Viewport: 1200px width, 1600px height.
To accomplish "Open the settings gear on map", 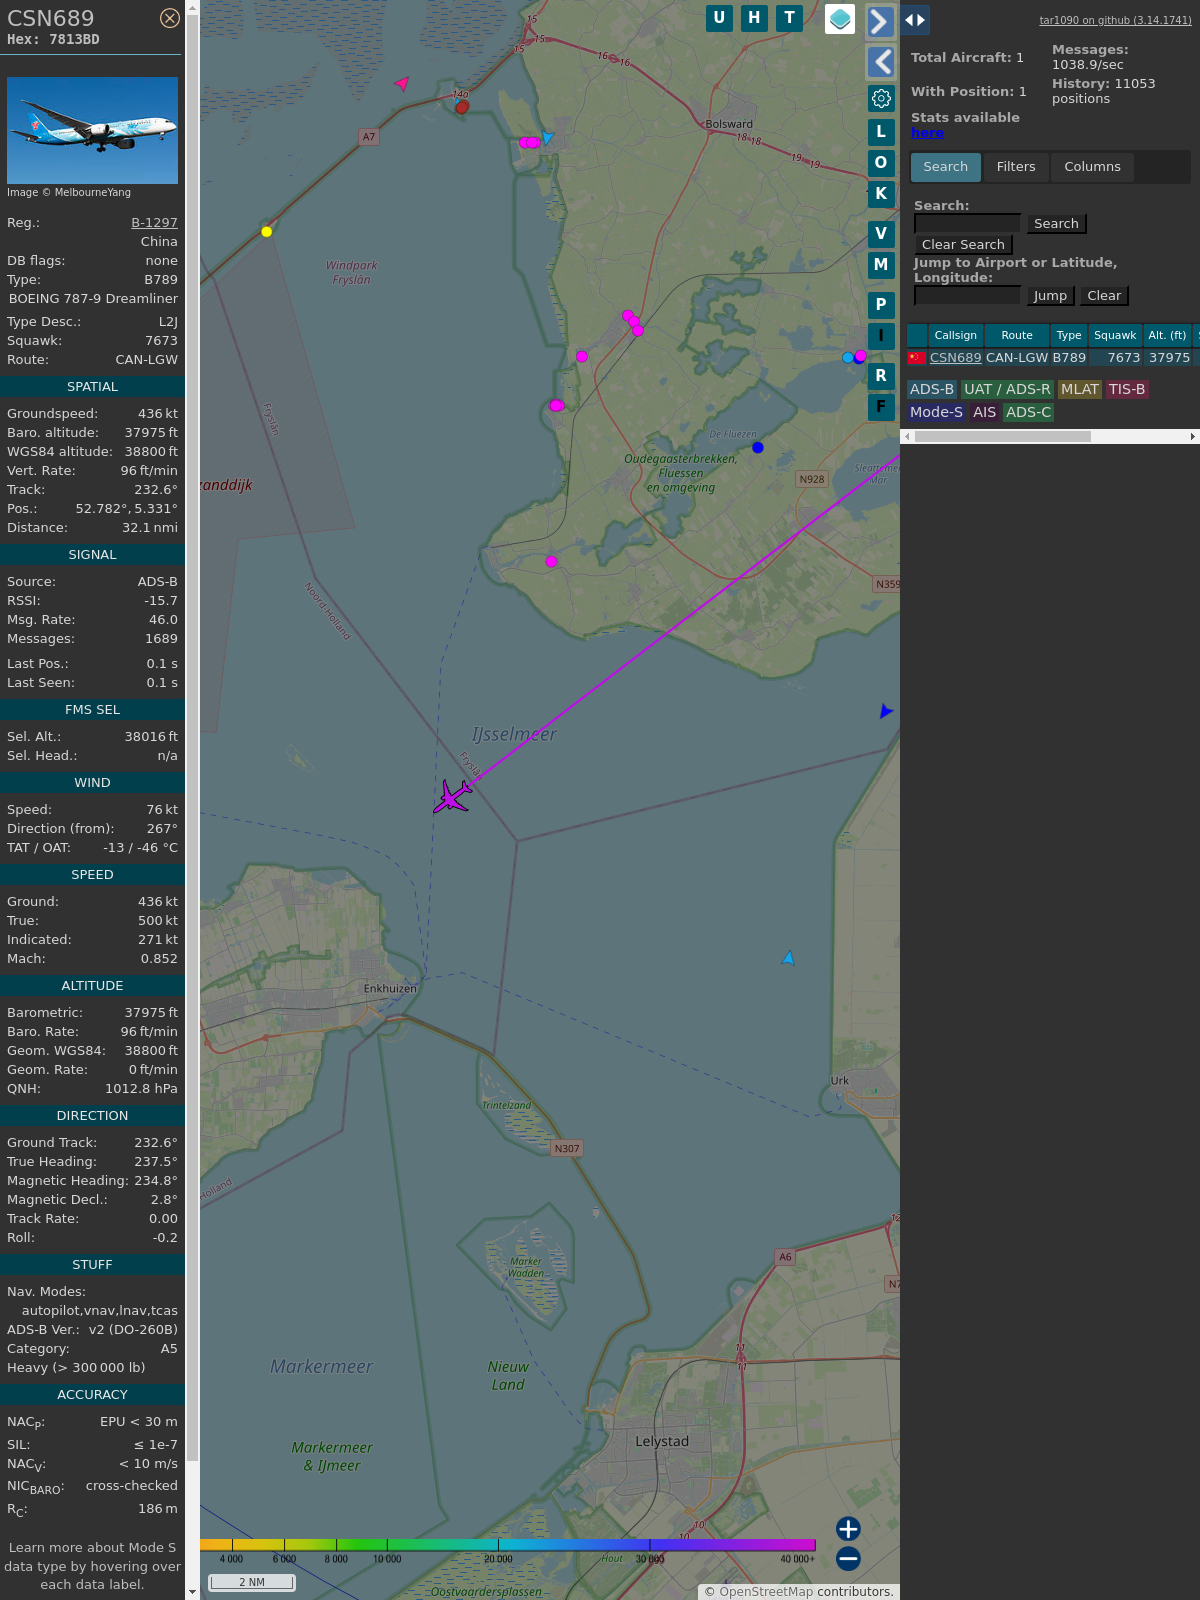I will pos(881,98).
